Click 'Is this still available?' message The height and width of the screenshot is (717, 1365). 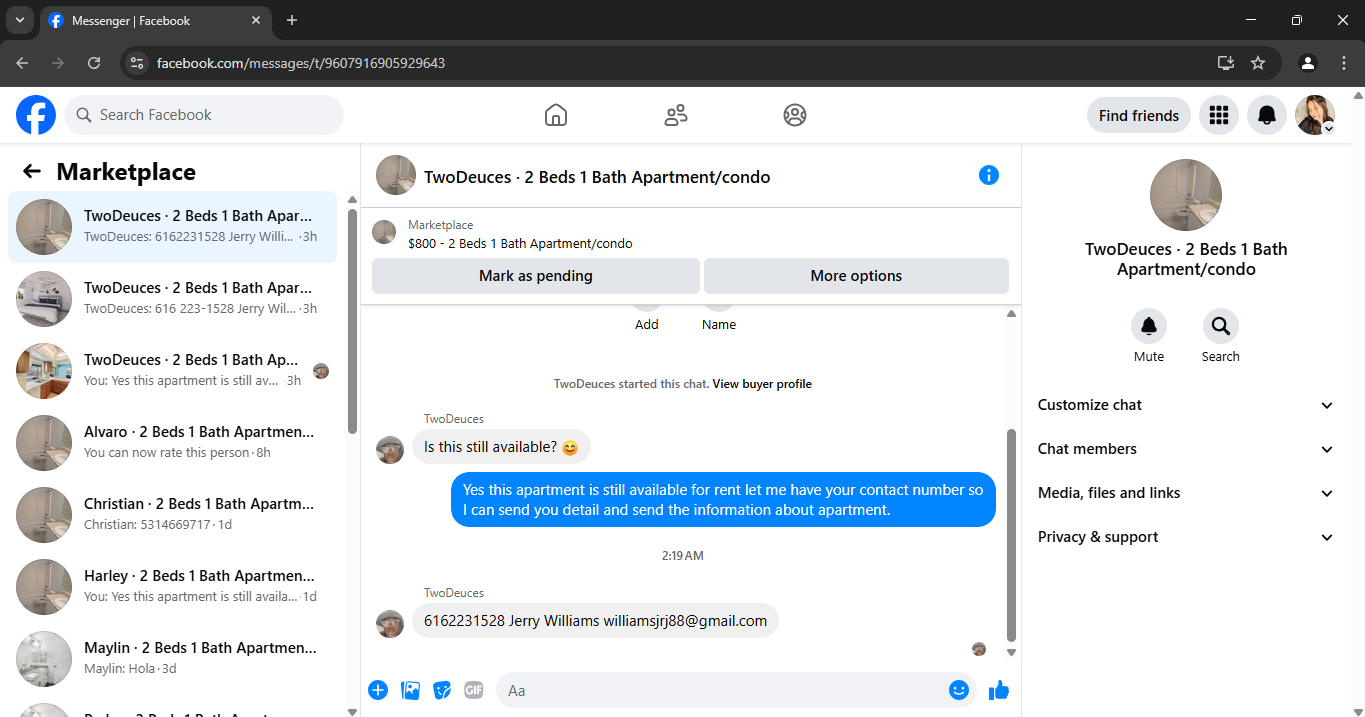[x=501, y=447]
